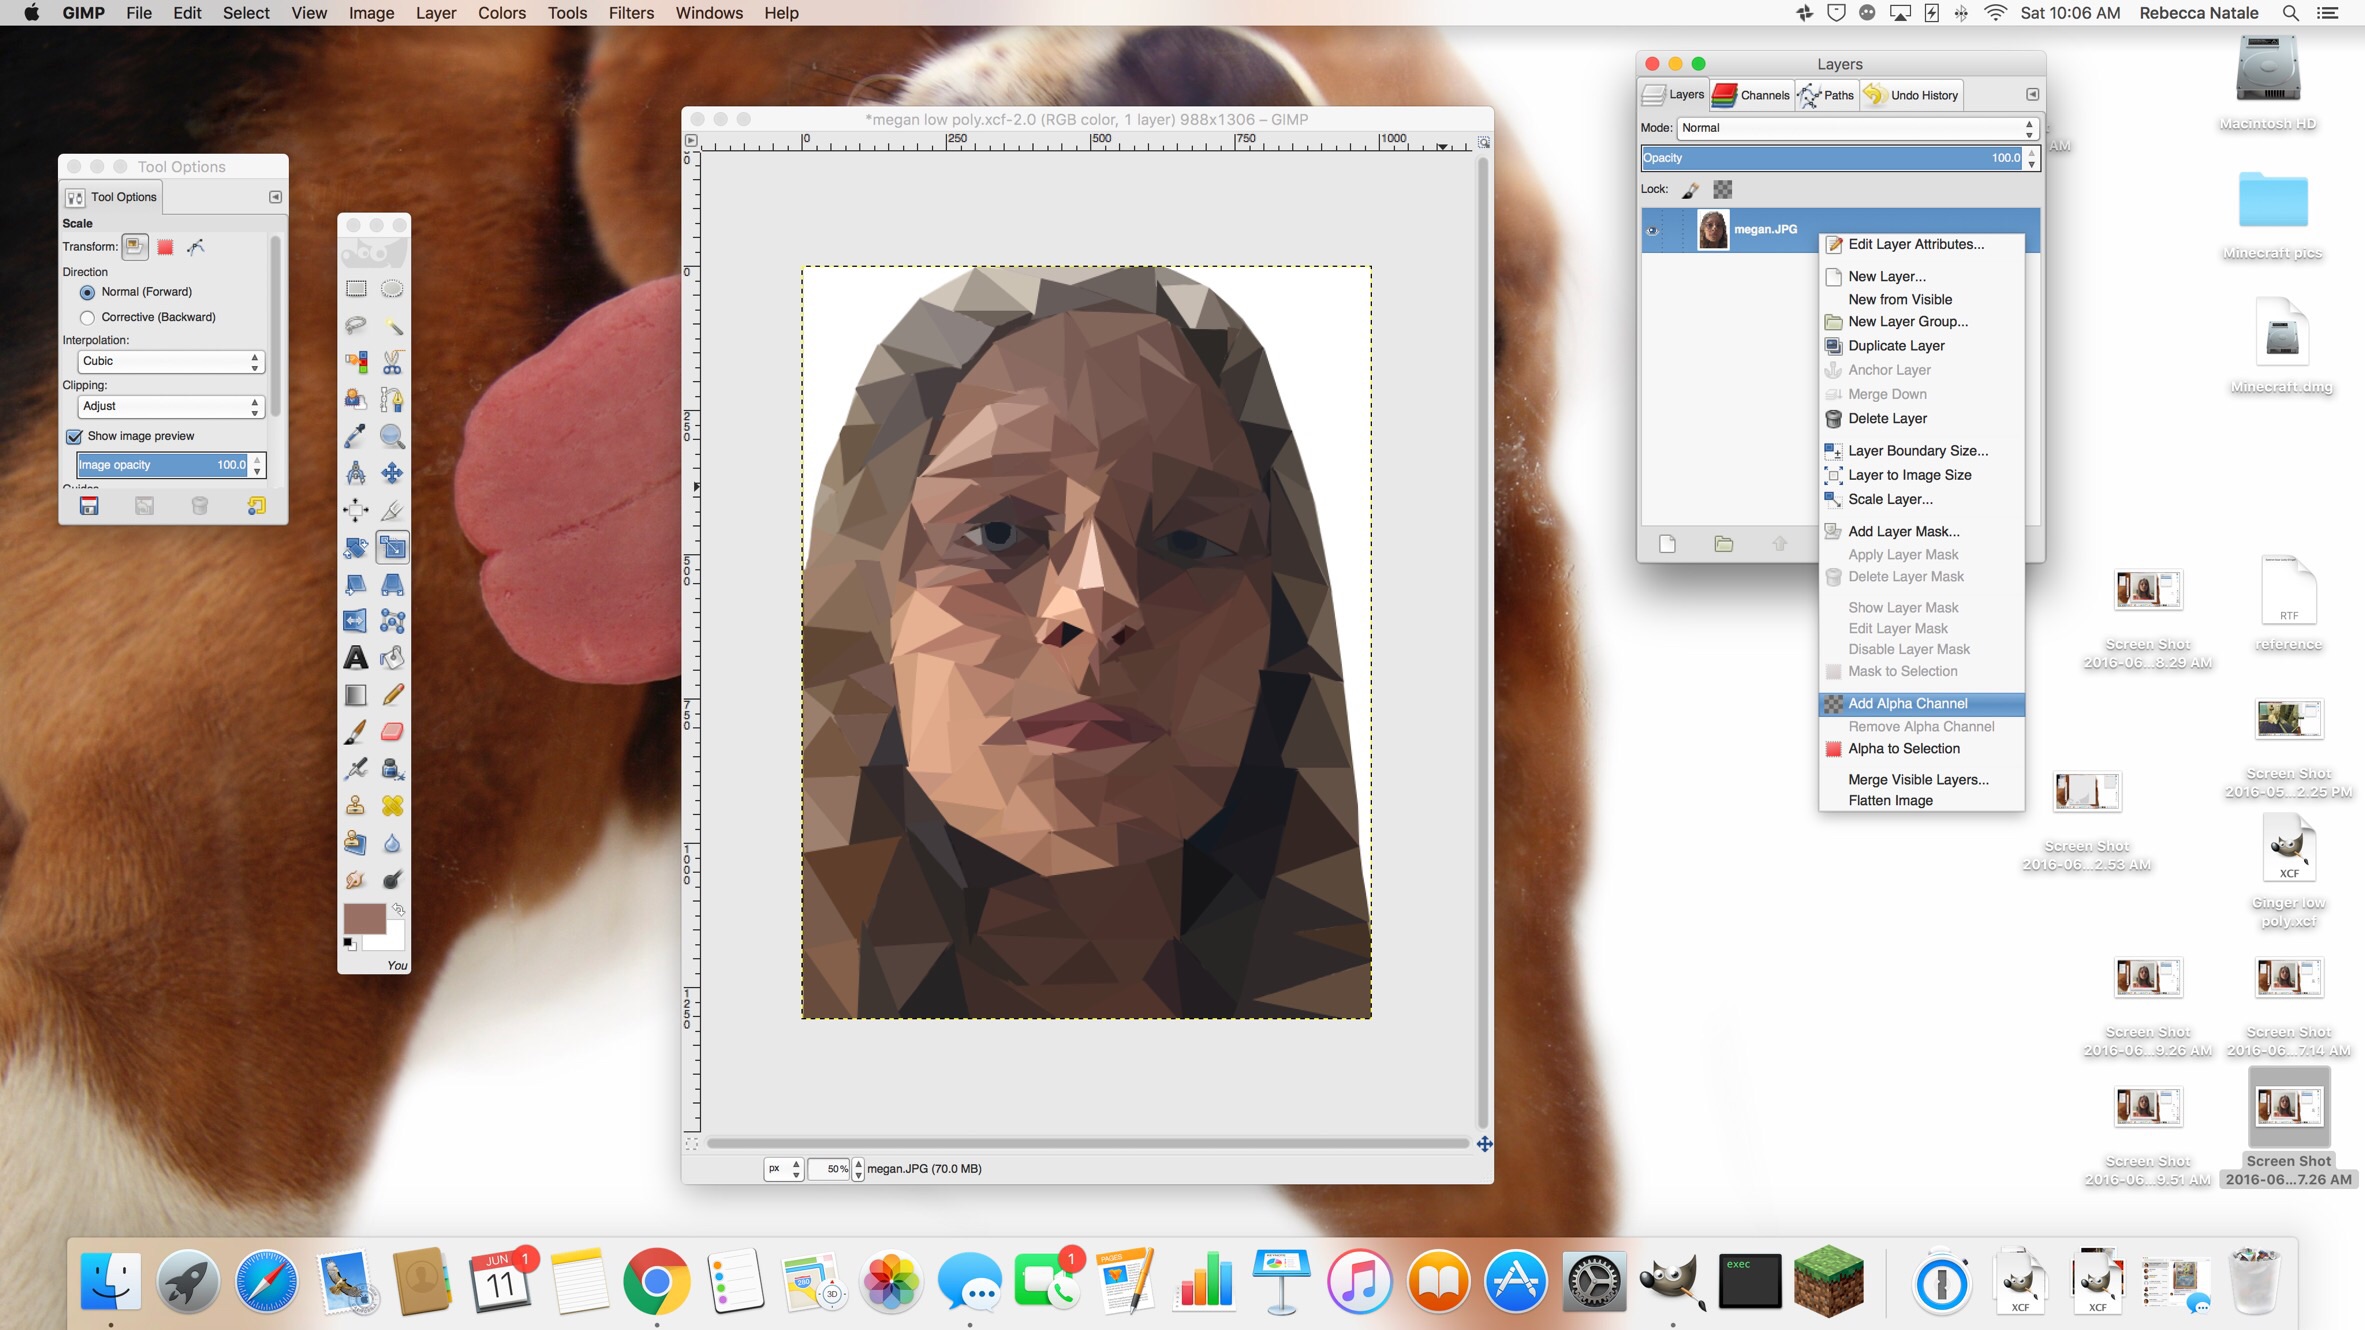This screenshot has width=2365, height=1330.
Task: Toggle Lock pixels brush icon
Action: click(1691, 190)
